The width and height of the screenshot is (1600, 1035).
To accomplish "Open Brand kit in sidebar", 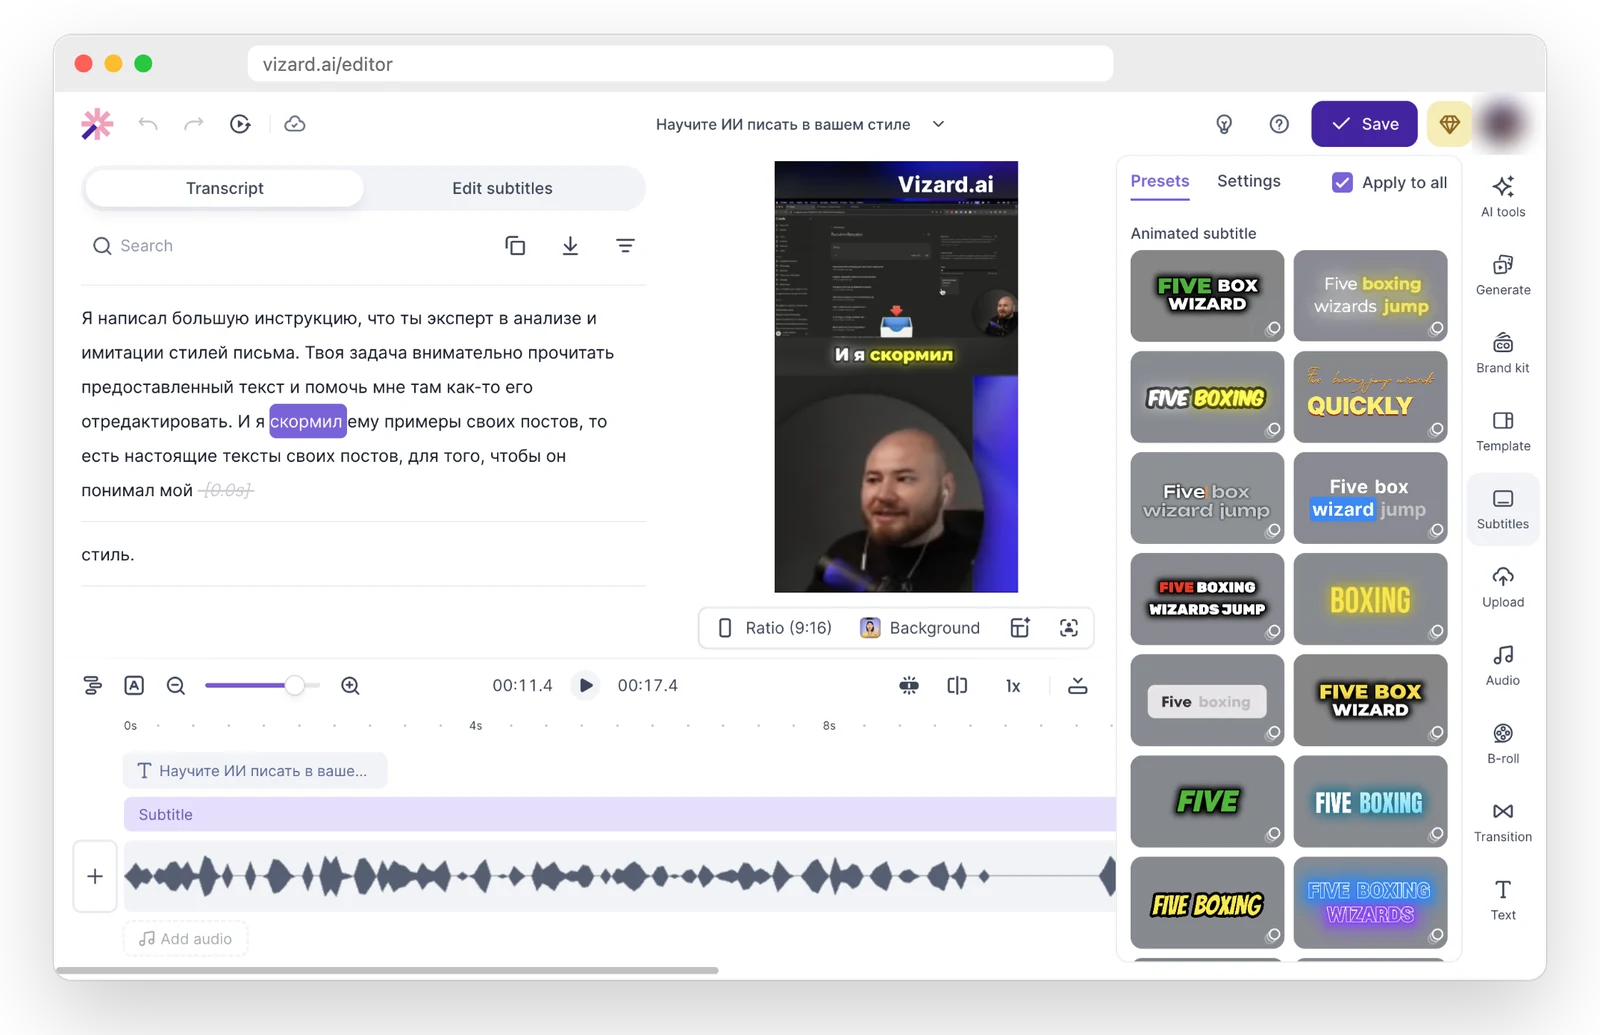I will pos(1503,353).
